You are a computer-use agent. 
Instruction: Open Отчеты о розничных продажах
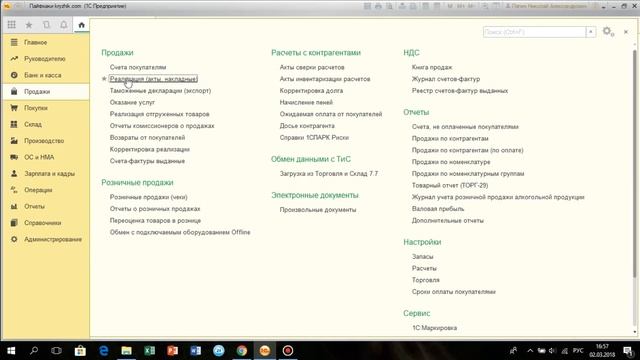tap(155, 209)
